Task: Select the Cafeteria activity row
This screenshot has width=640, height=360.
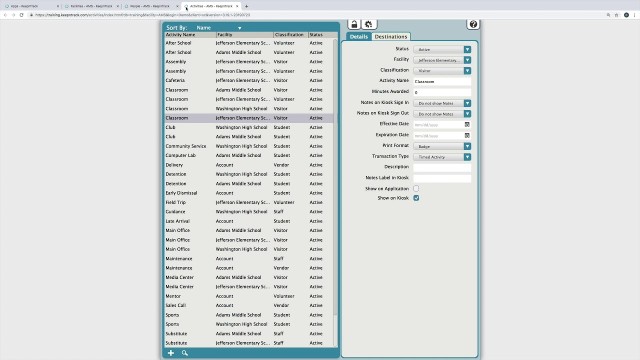Action: pyautogui.click(x=249, y=80)
